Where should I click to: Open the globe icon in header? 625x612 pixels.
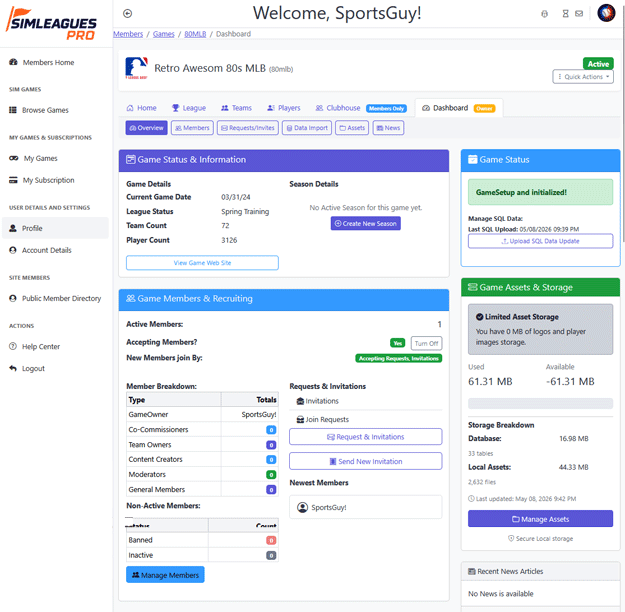click(544, 14)
